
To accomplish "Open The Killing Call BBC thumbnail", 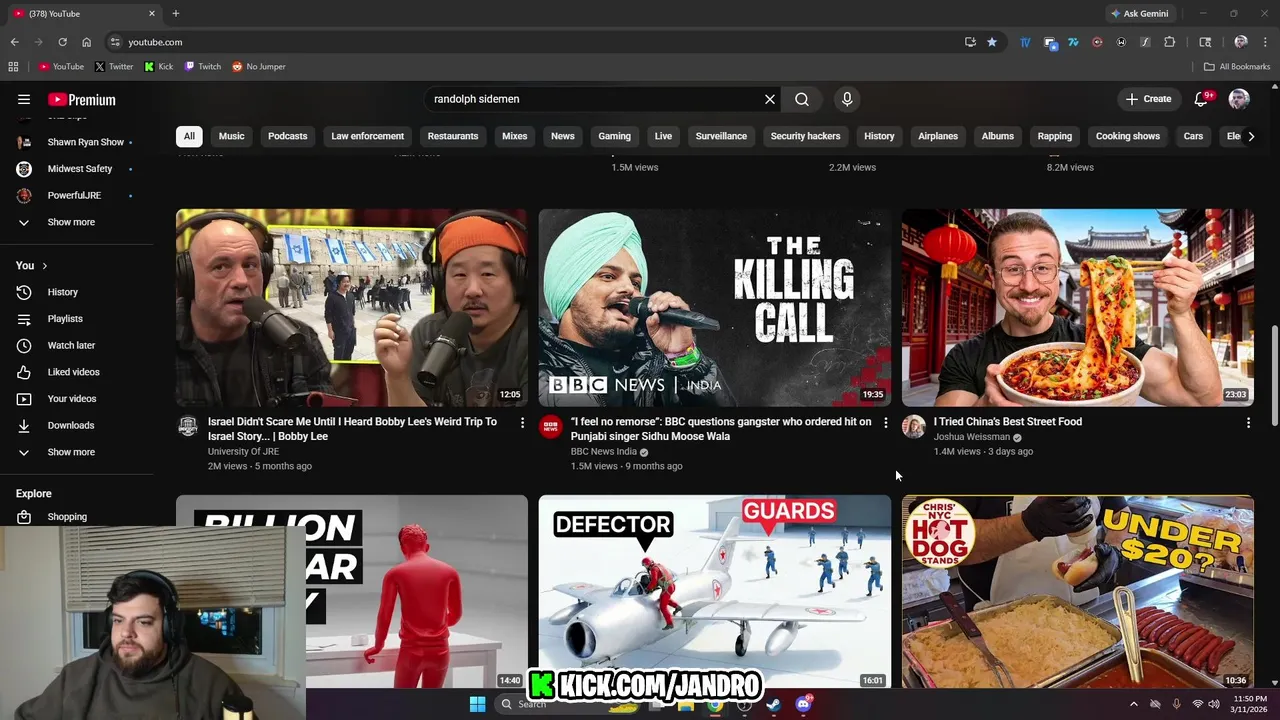I will [715, 307].
